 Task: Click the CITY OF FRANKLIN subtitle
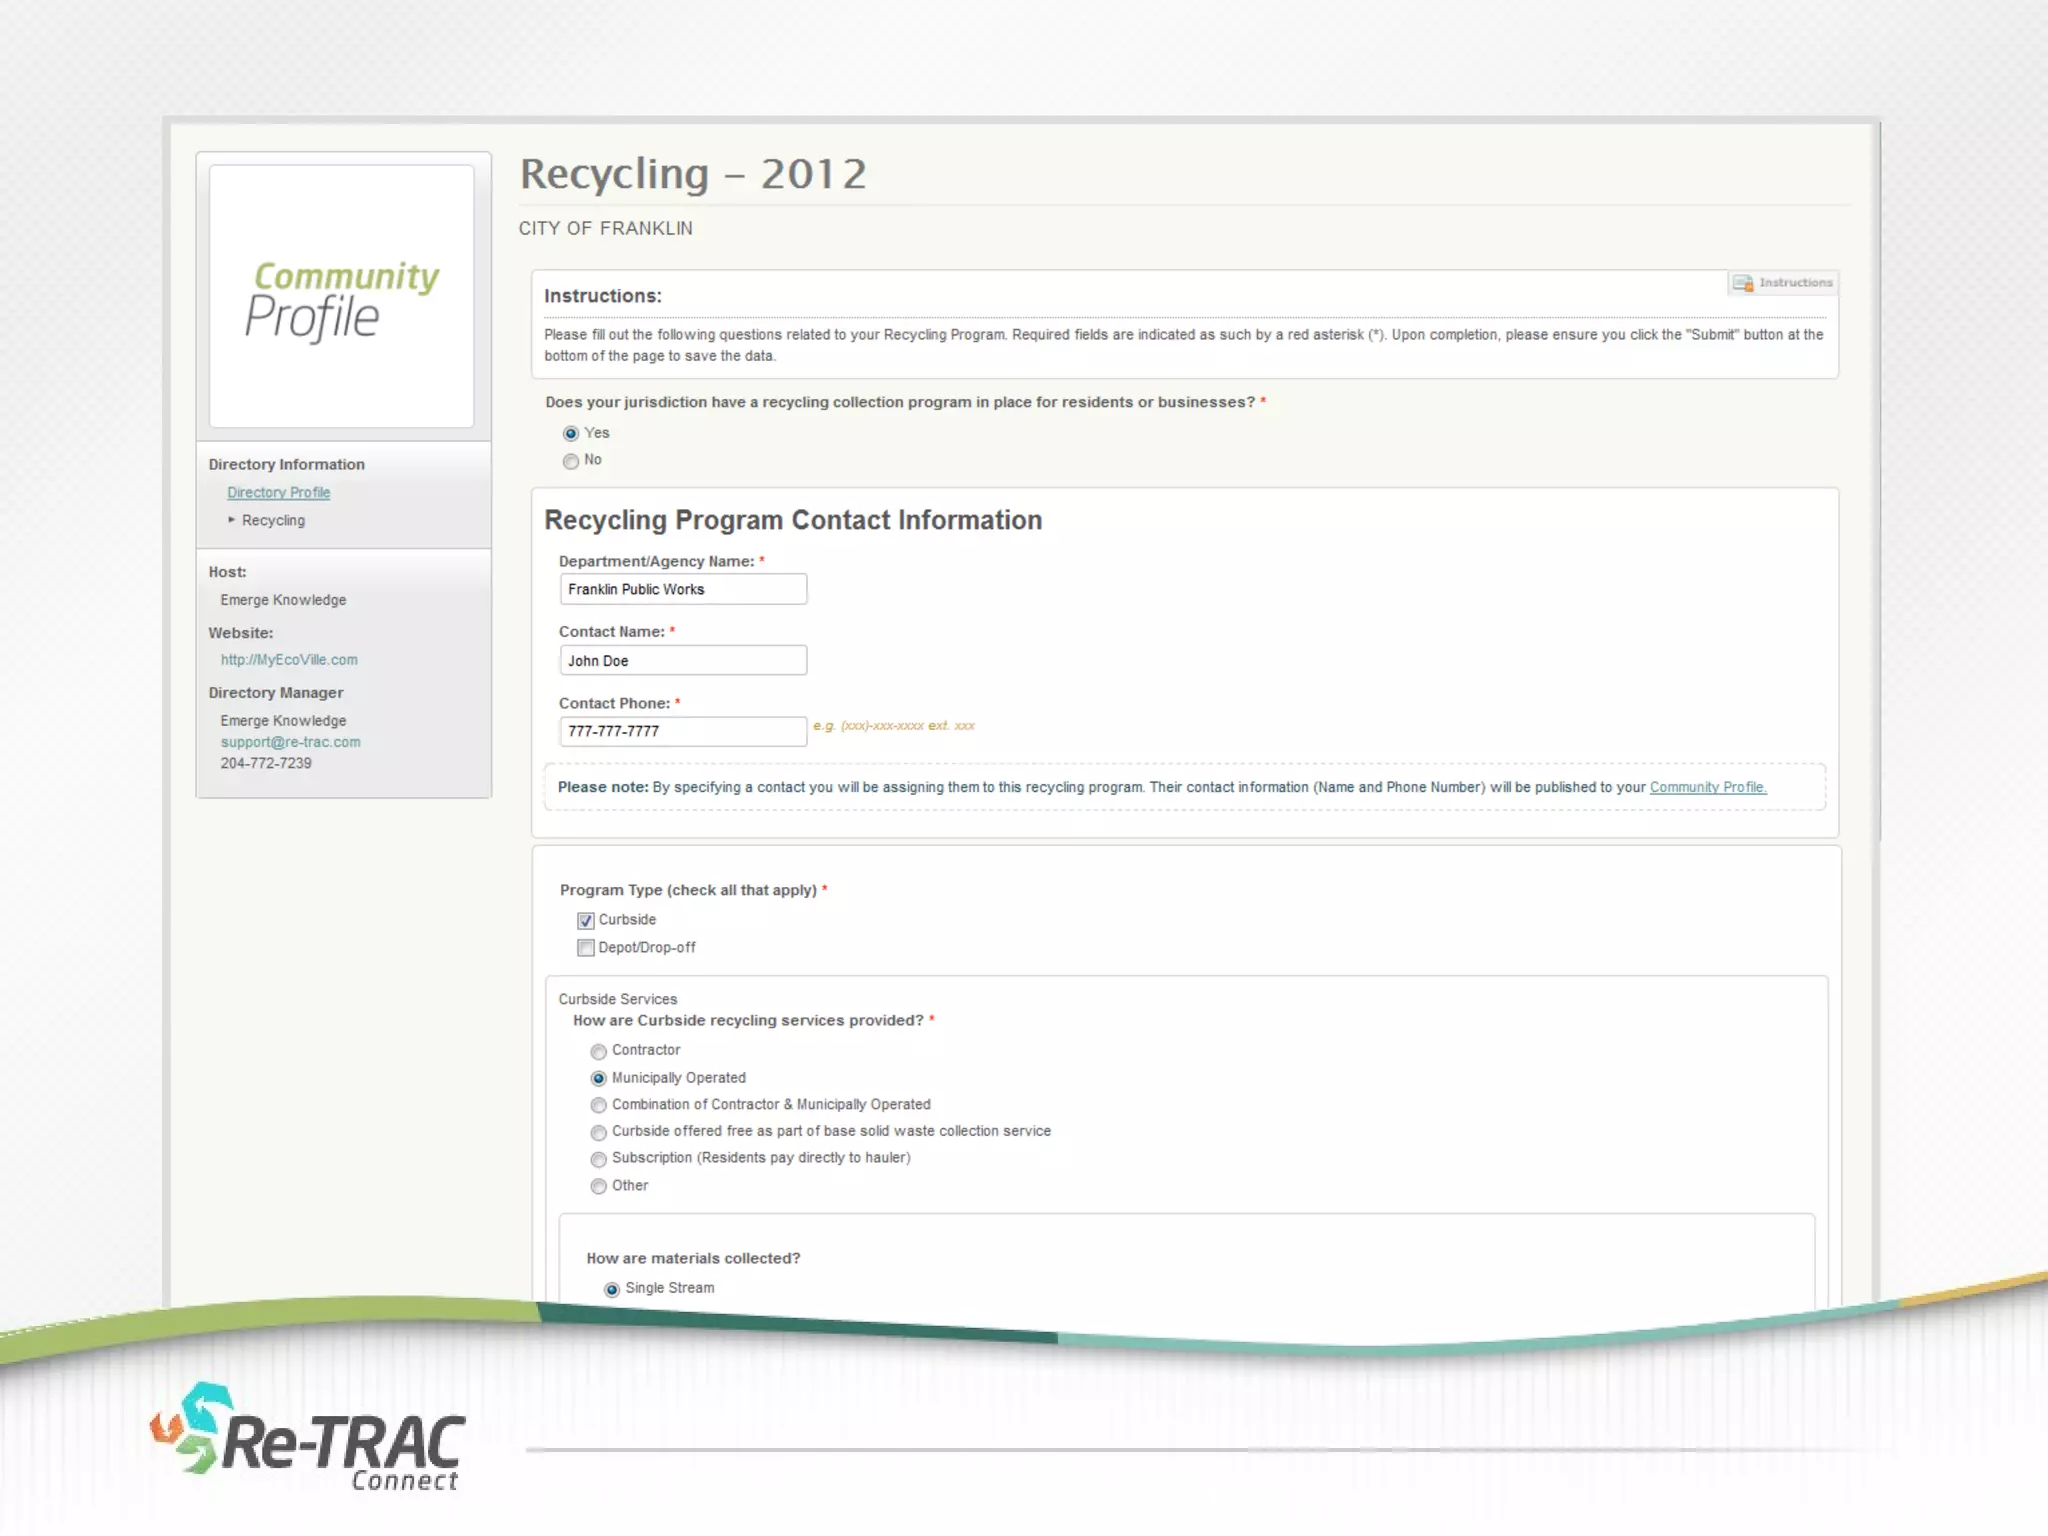[605, 228]
